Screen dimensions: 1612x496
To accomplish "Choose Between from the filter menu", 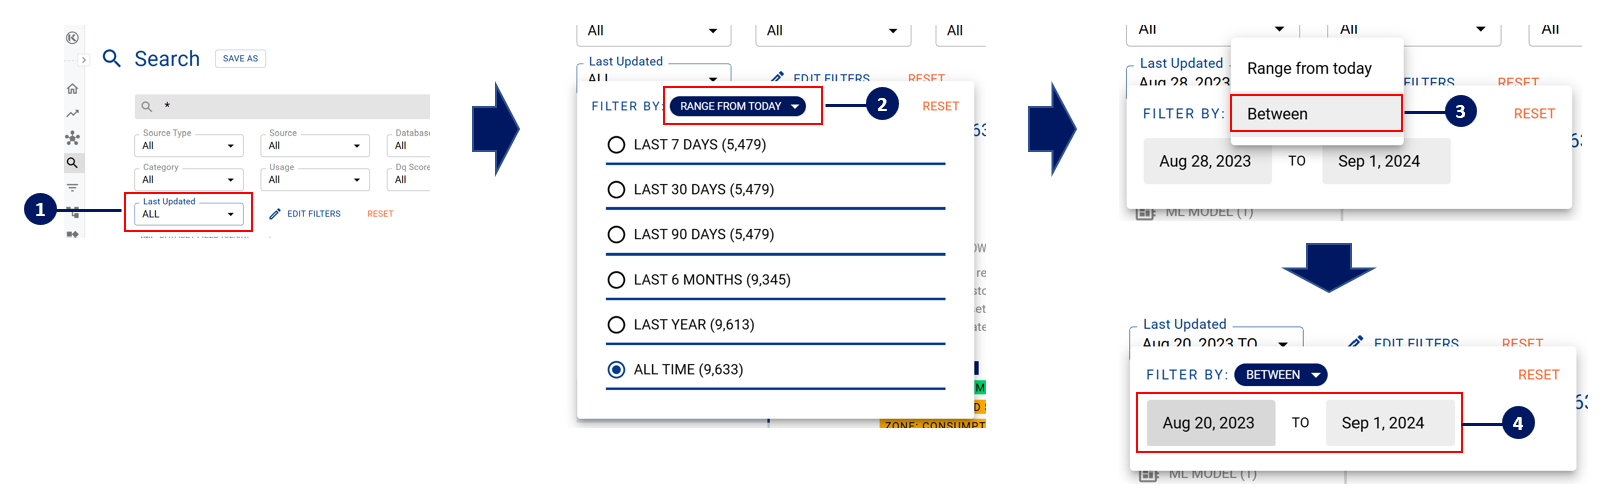I will tap(1315, 114).
